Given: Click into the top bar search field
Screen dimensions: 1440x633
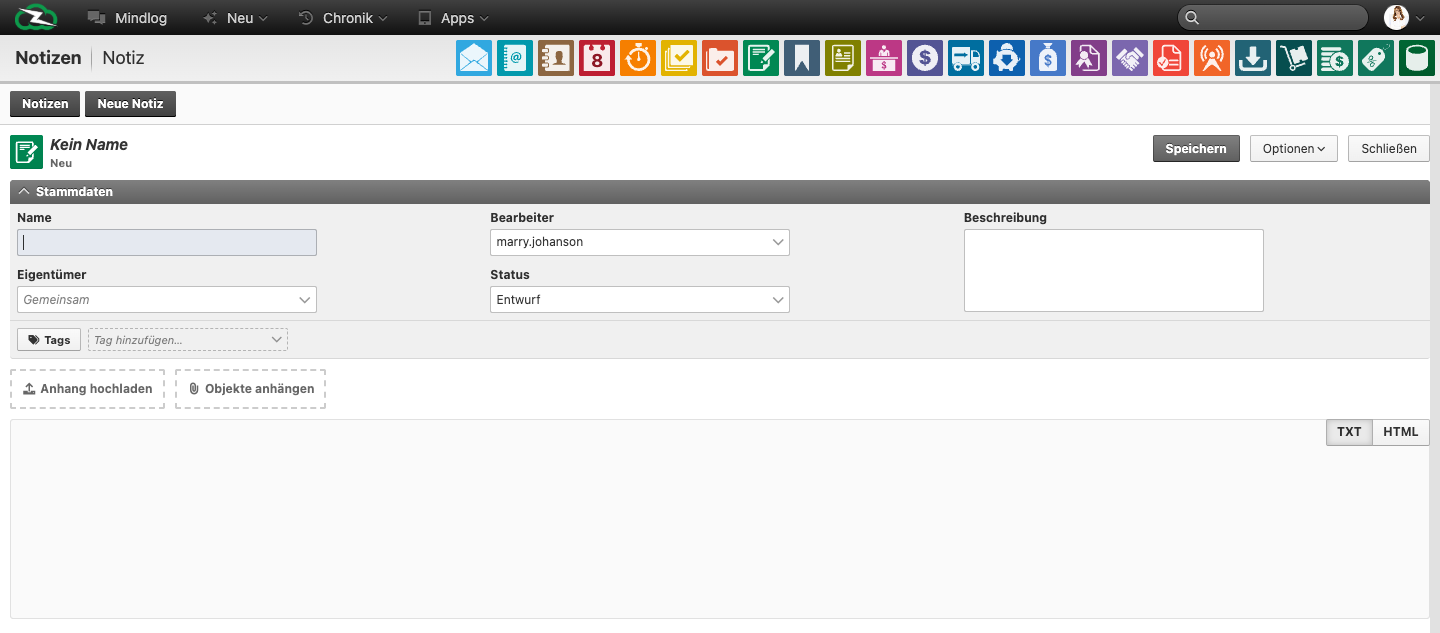Looking at the screenshot, I should 1273,17.
